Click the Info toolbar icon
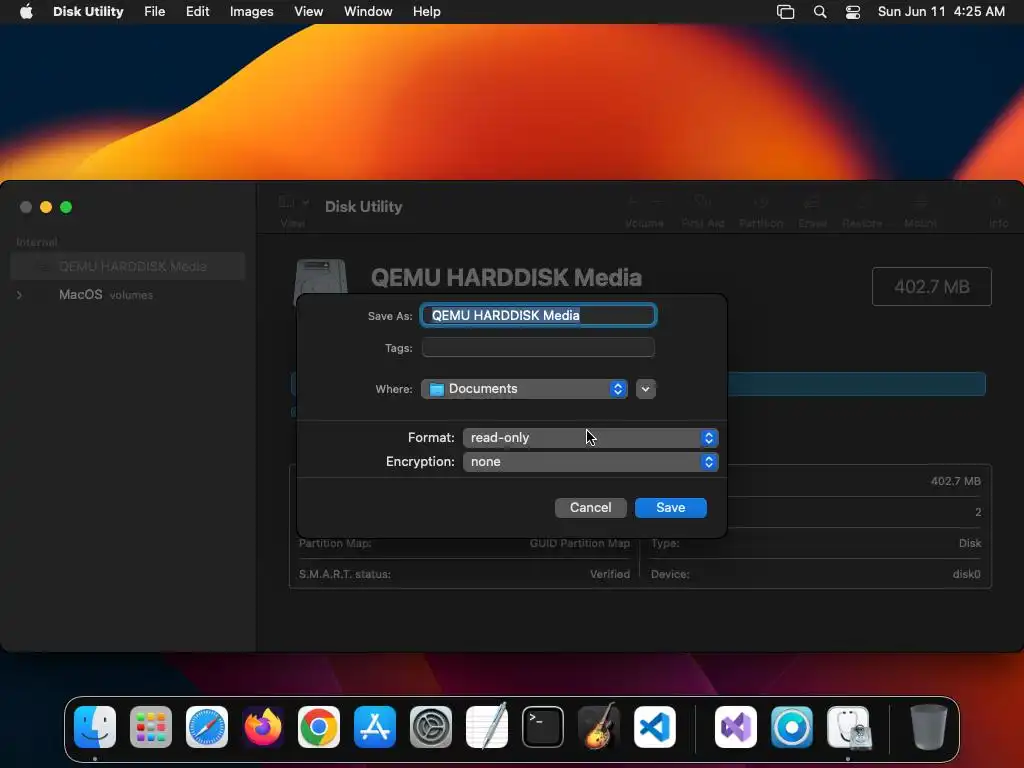 pyautogui.click(x=998, y=210)
